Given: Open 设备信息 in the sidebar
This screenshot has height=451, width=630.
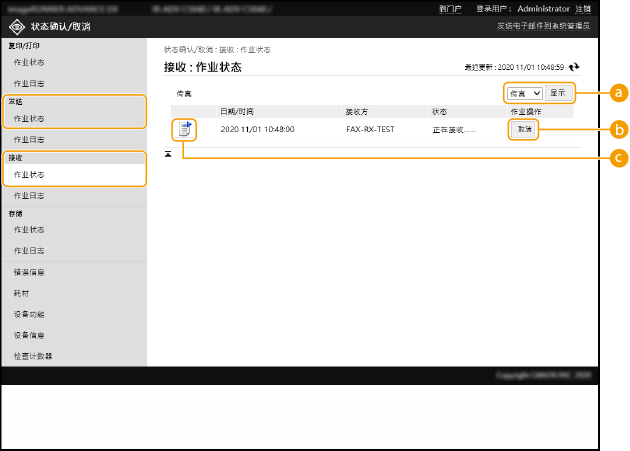Looking at the screenshot, I should [29, 335].
